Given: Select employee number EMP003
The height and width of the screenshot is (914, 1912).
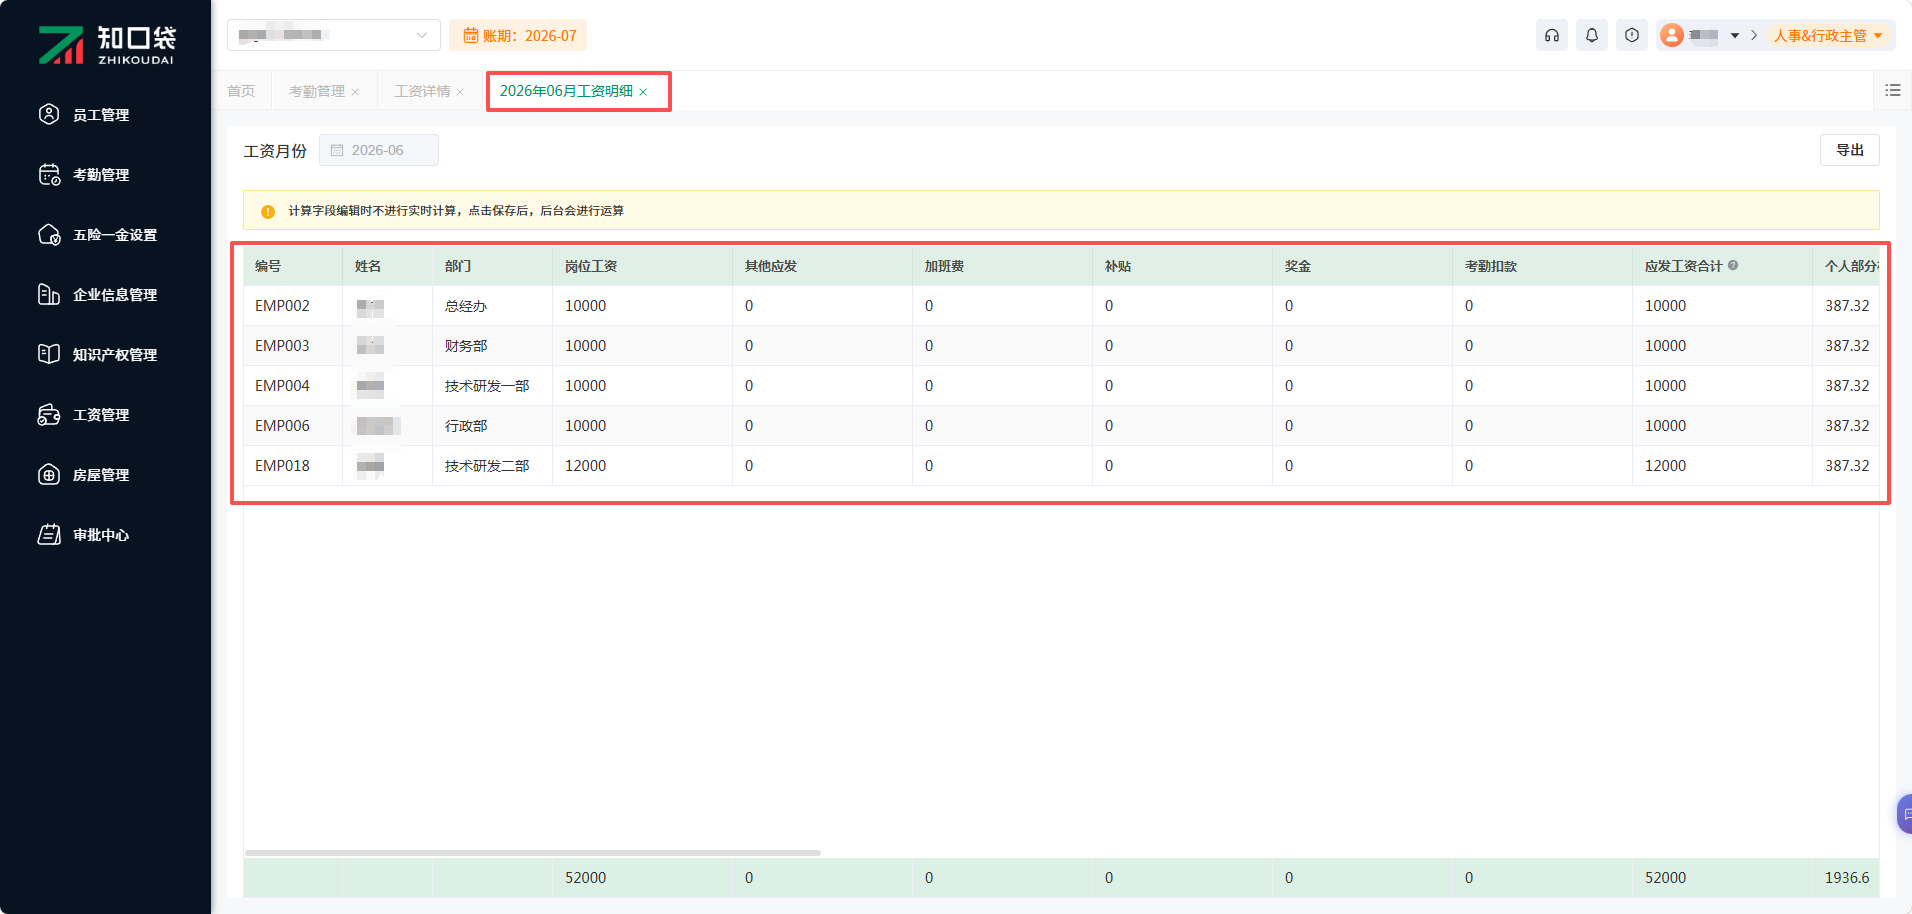Looking at the screenshot, I should pyautogui.click(x=282, y=346).
